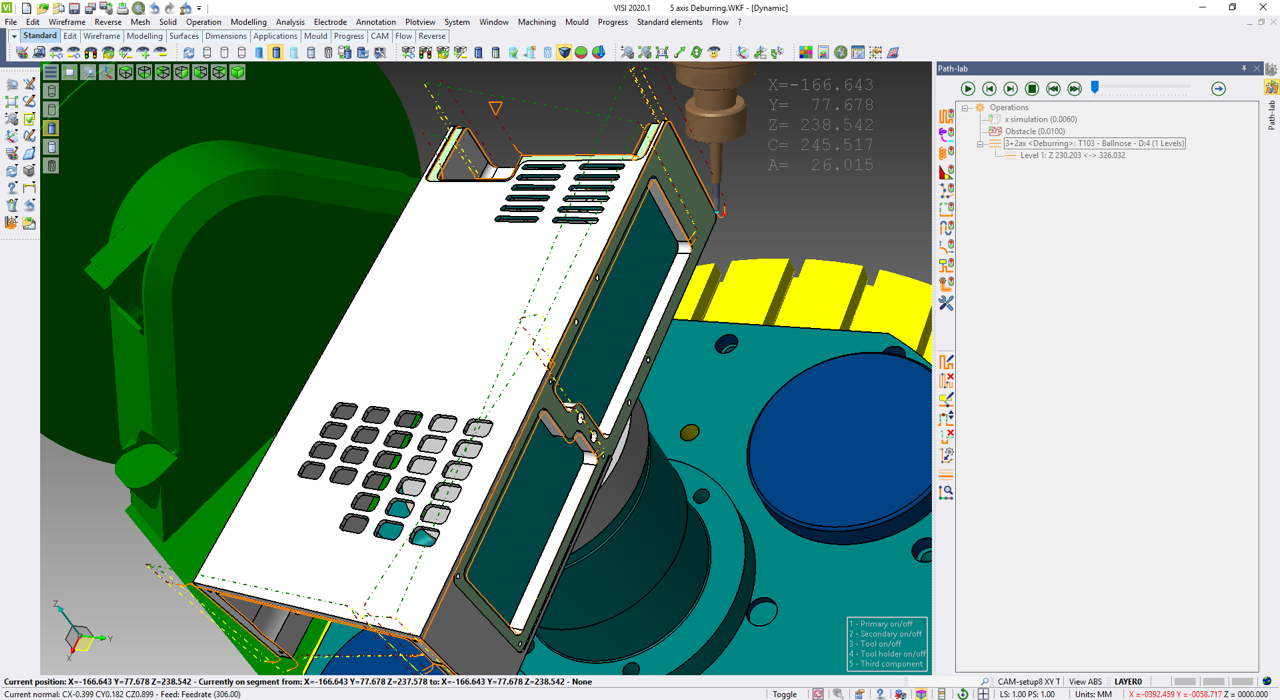
Task: Collapse the Operations tree node
Action: tap(966, 108)
